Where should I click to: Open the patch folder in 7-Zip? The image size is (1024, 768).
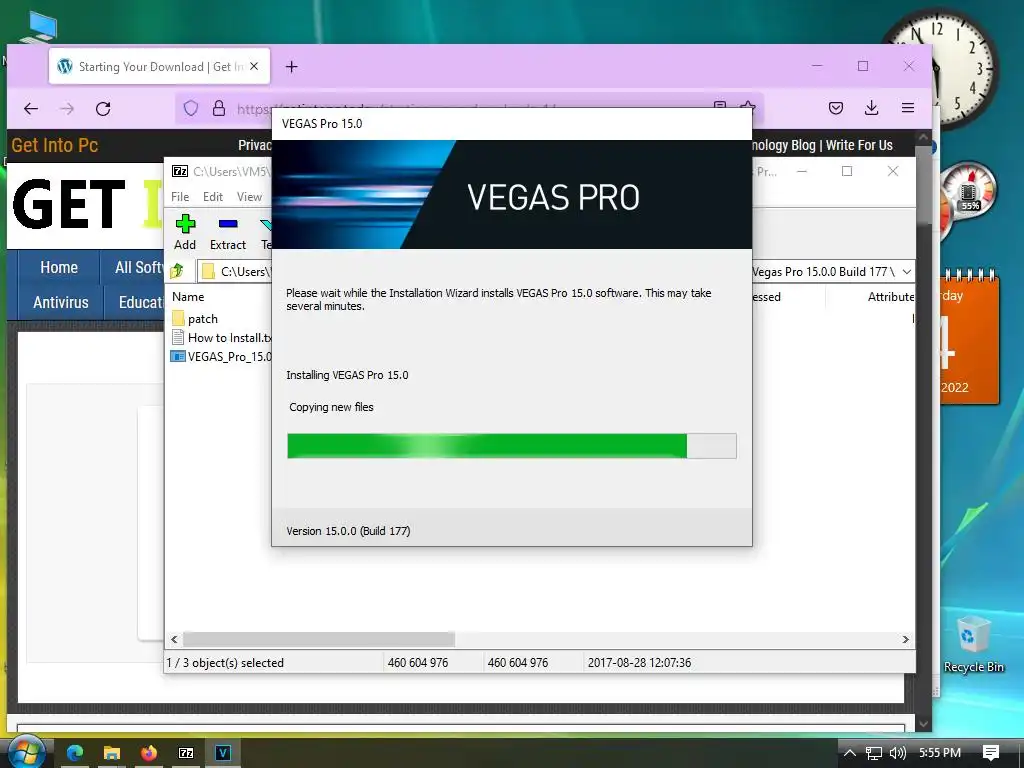pyautogui.click(x=195, y=319)
